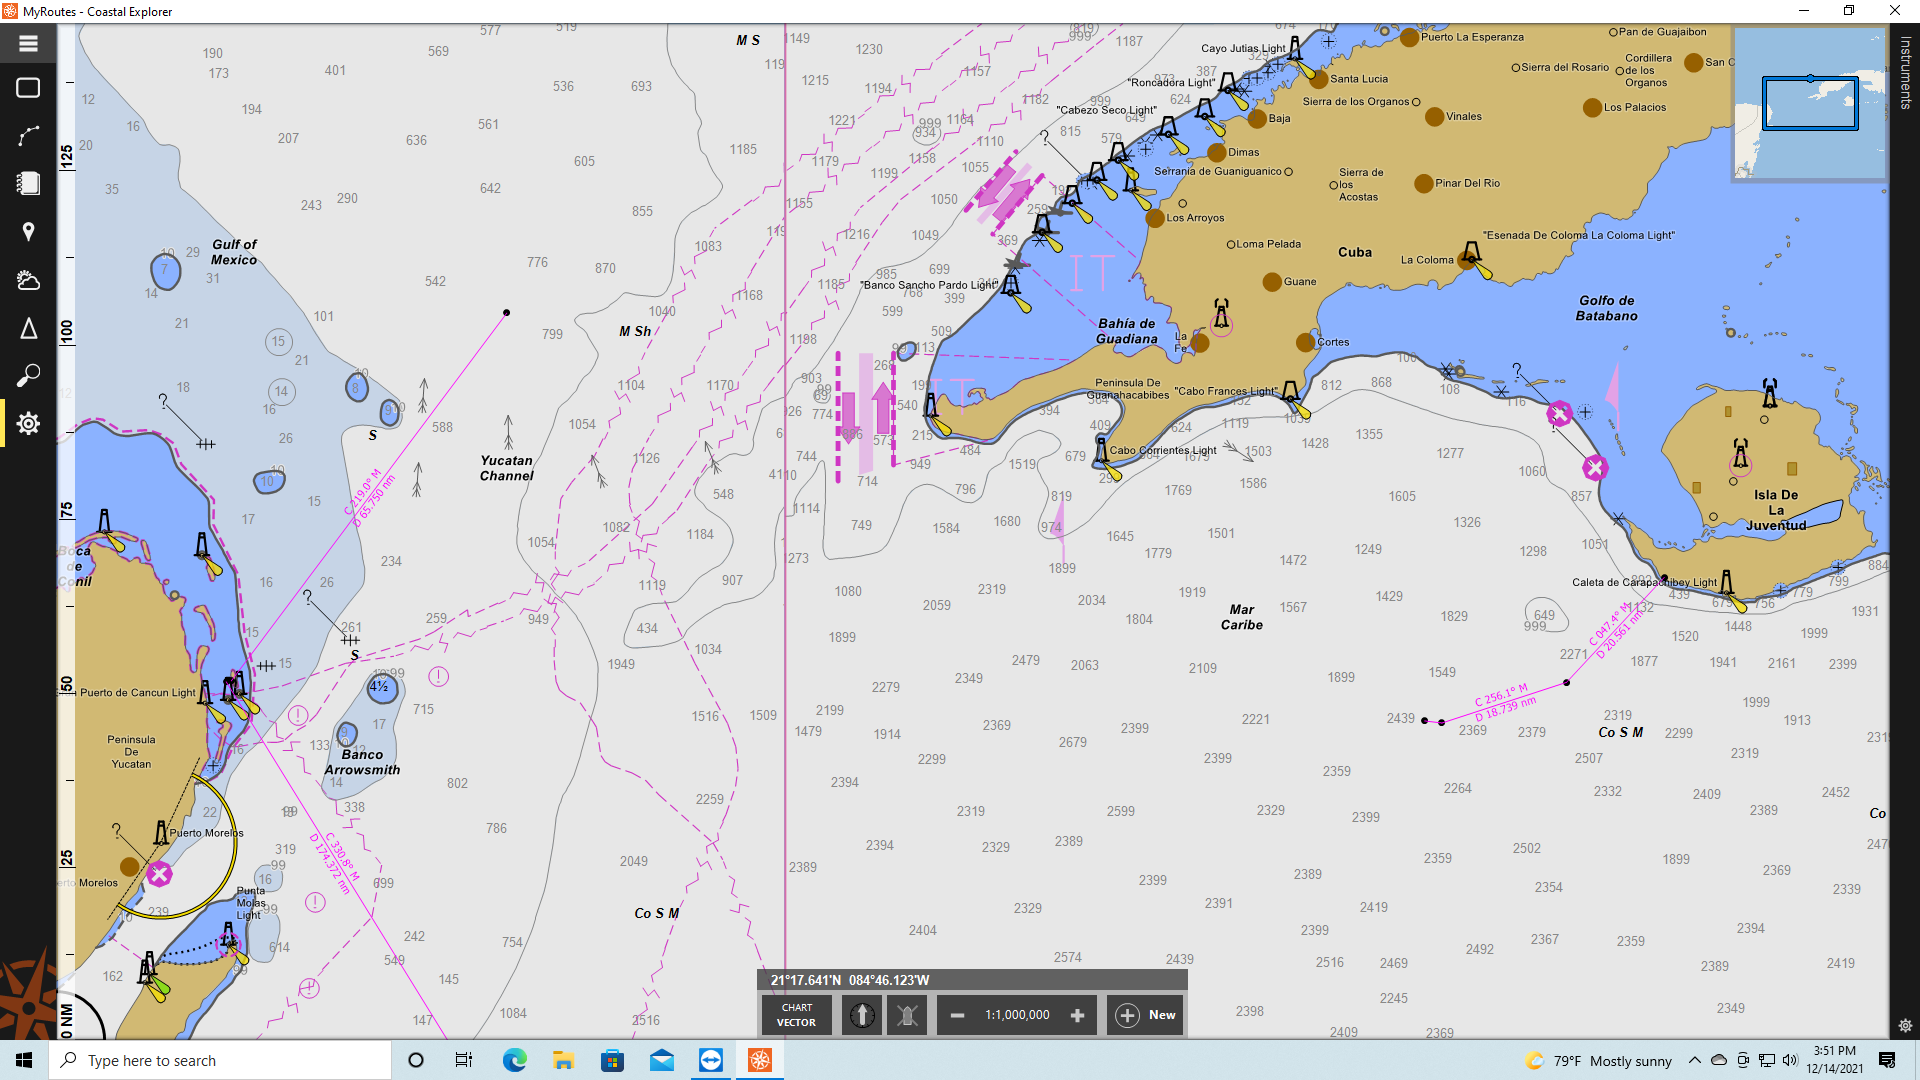
Task: Click the New button
Action: tap(1146, 1015)
